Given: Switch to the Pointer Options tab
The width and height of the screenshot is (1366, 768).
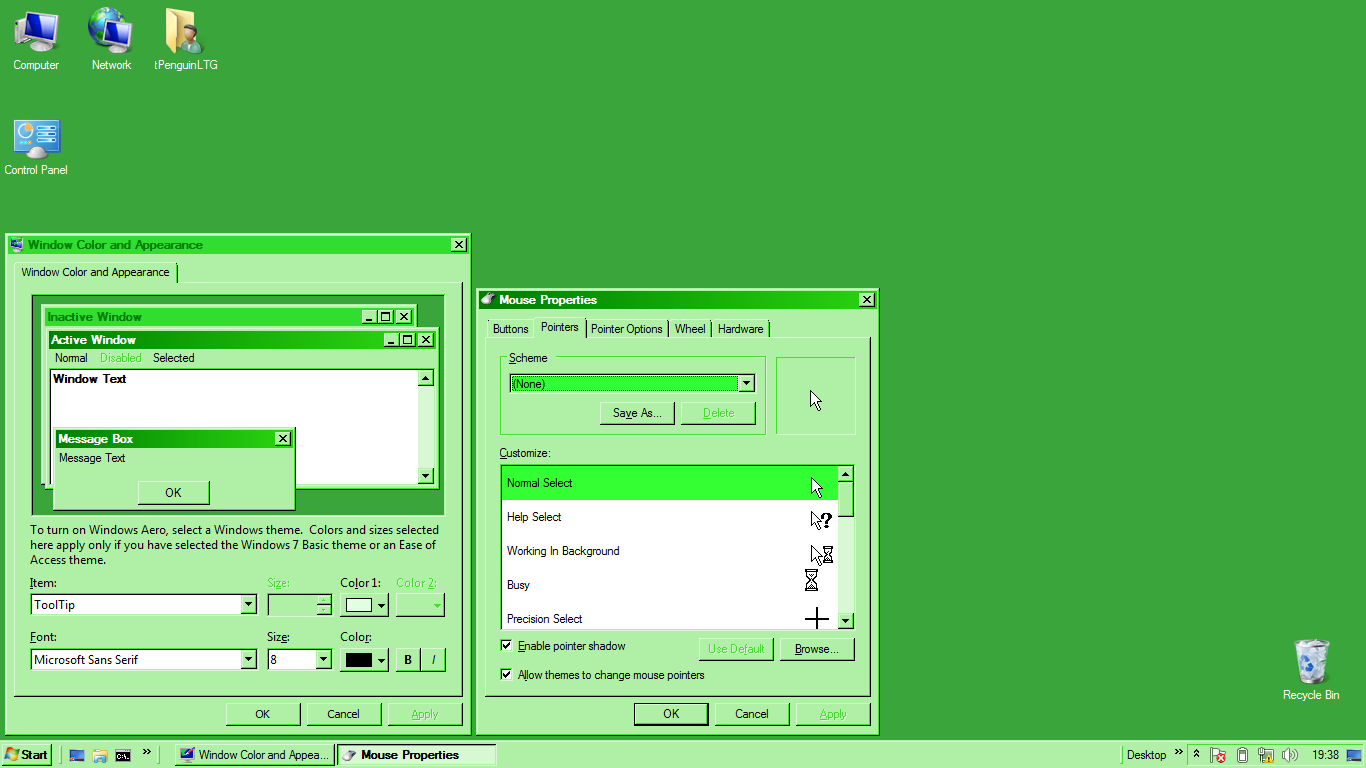Looking at the screenshot, I should pos(627,329).
